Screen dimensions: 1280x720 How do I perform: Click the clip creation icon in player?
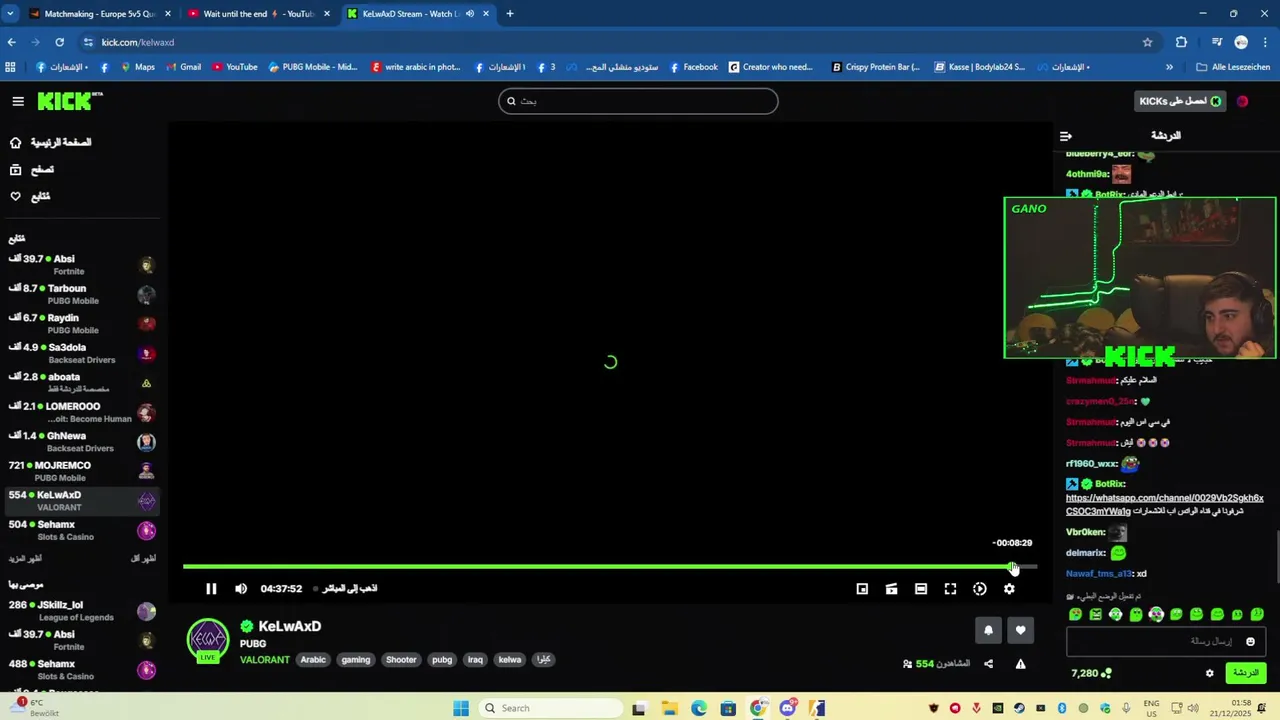click(891, 589)
